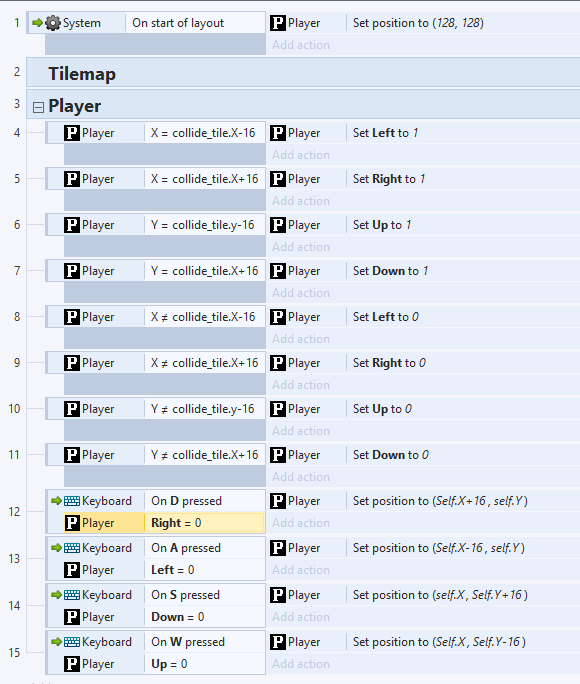Viewport: 580px width, 684px height.
Task: Click the Keyboard icon on the W pressed event
Action: click(72, 642)
